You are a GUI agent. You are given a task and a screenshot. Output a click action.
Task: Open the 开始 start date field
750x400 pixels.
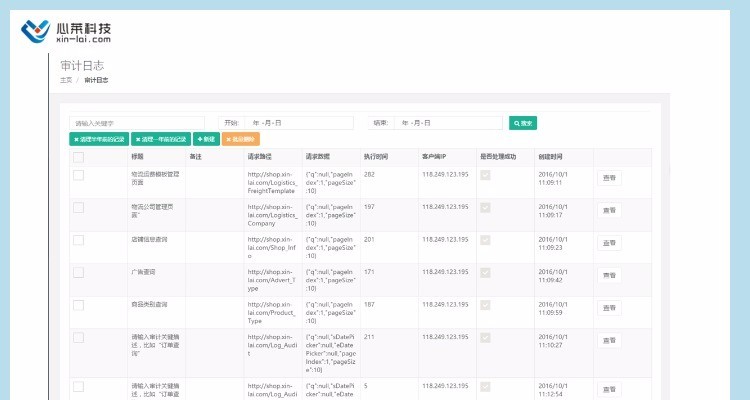click(298, 123)
